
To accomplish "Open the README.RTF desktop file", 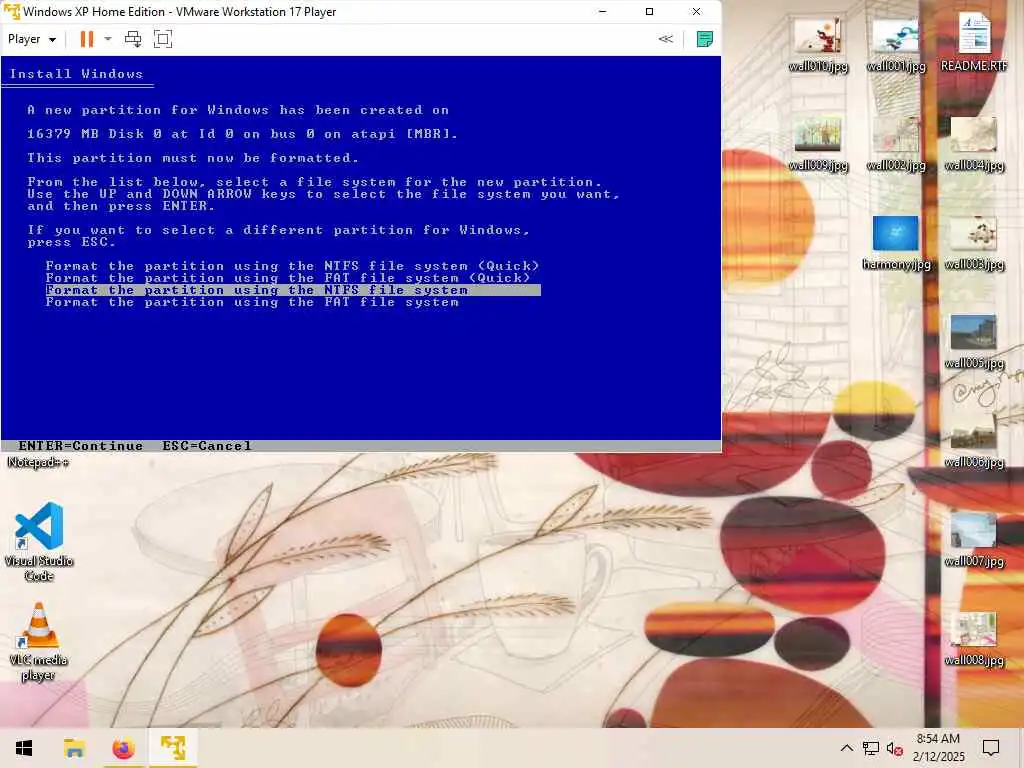I will [974, 43].
